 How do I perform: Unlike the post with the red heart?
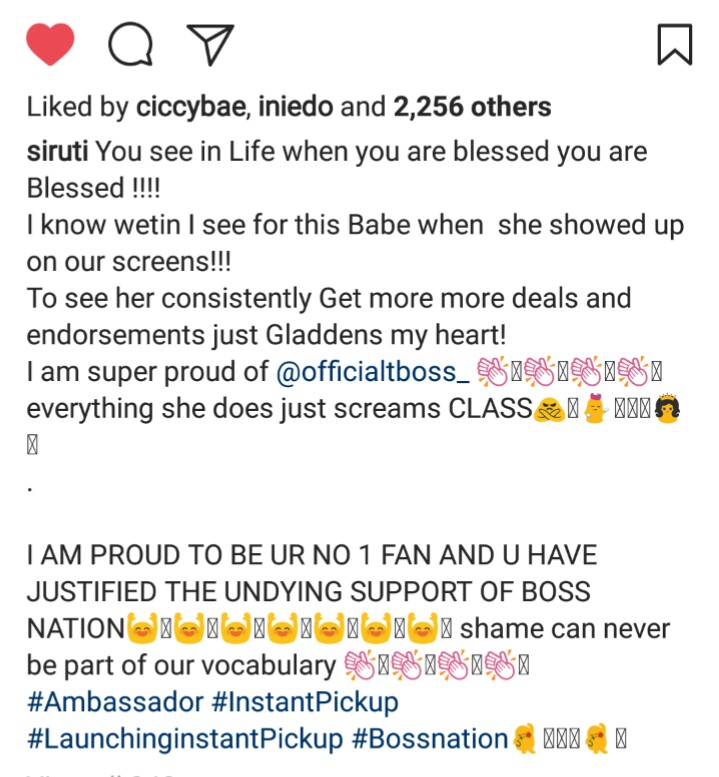point(49,45)
